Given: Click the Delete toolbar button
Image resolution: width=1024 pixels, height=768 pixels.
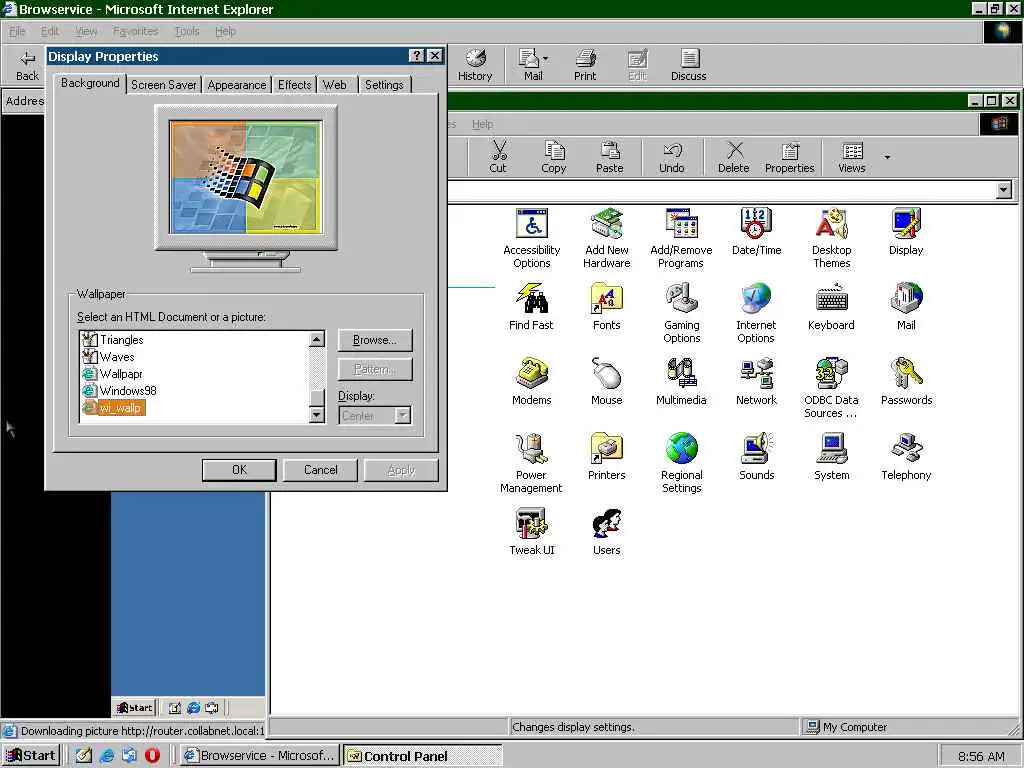Looking at the screenshot, I should pos(733,157).
